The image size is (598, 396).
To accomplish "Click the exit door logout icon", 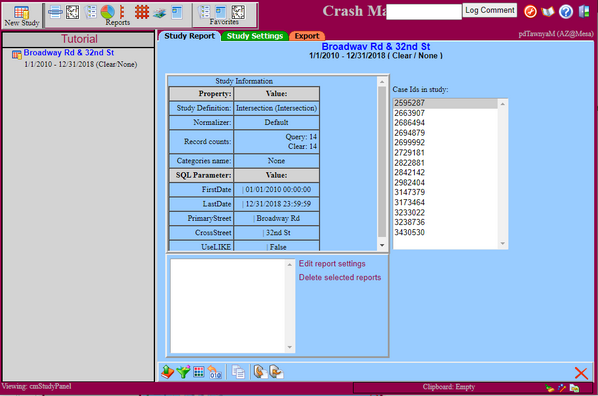I will point(584,11).
